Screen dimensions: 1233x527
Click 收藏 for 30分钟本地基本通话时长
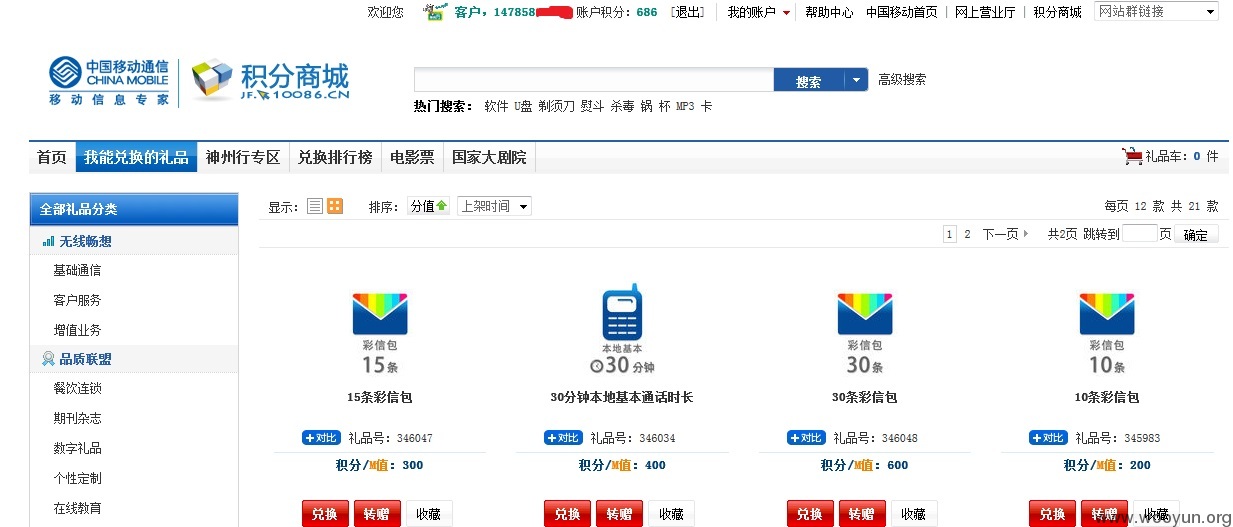(671, 514)
